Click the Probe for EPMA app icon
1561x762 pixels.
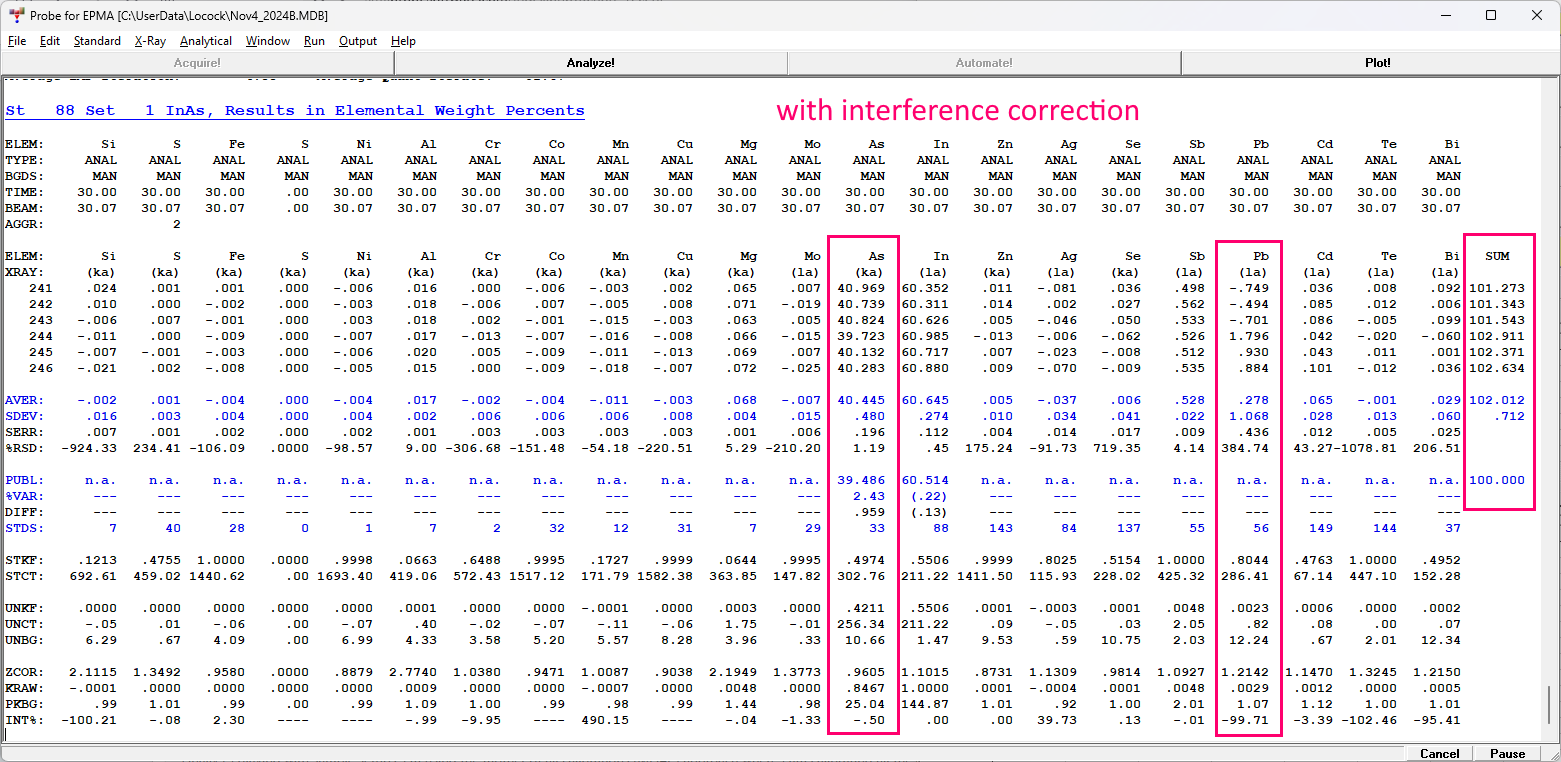click(17, 15)
